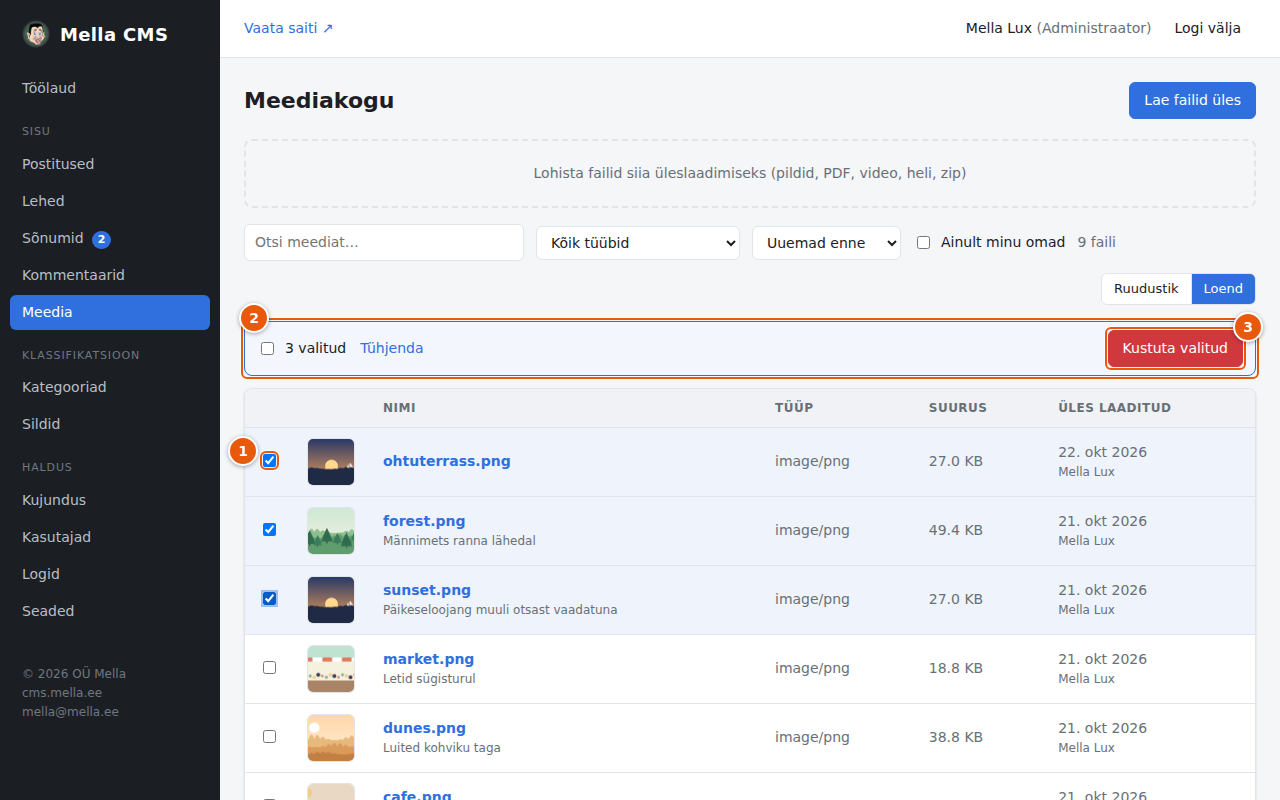Open Kategooriad in the sidebar
The height and width of the screenshot is (800, 1280).
click(x=110, y=387)
